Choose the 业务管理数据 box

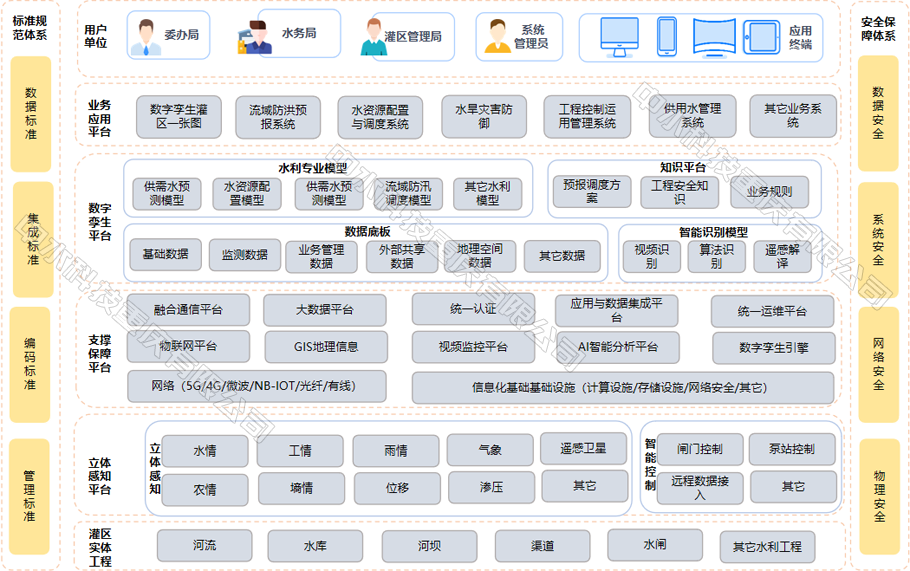pos(322,256)
